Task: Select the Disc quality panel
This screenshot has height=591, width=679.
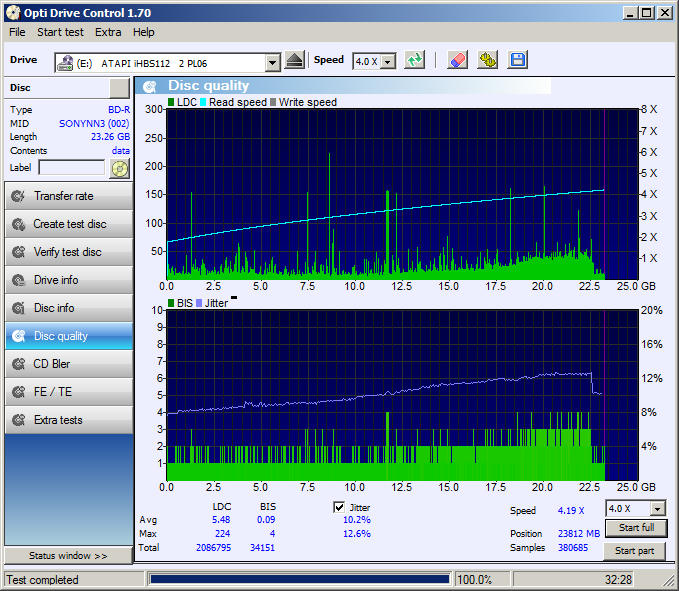Action: (69, 336)
